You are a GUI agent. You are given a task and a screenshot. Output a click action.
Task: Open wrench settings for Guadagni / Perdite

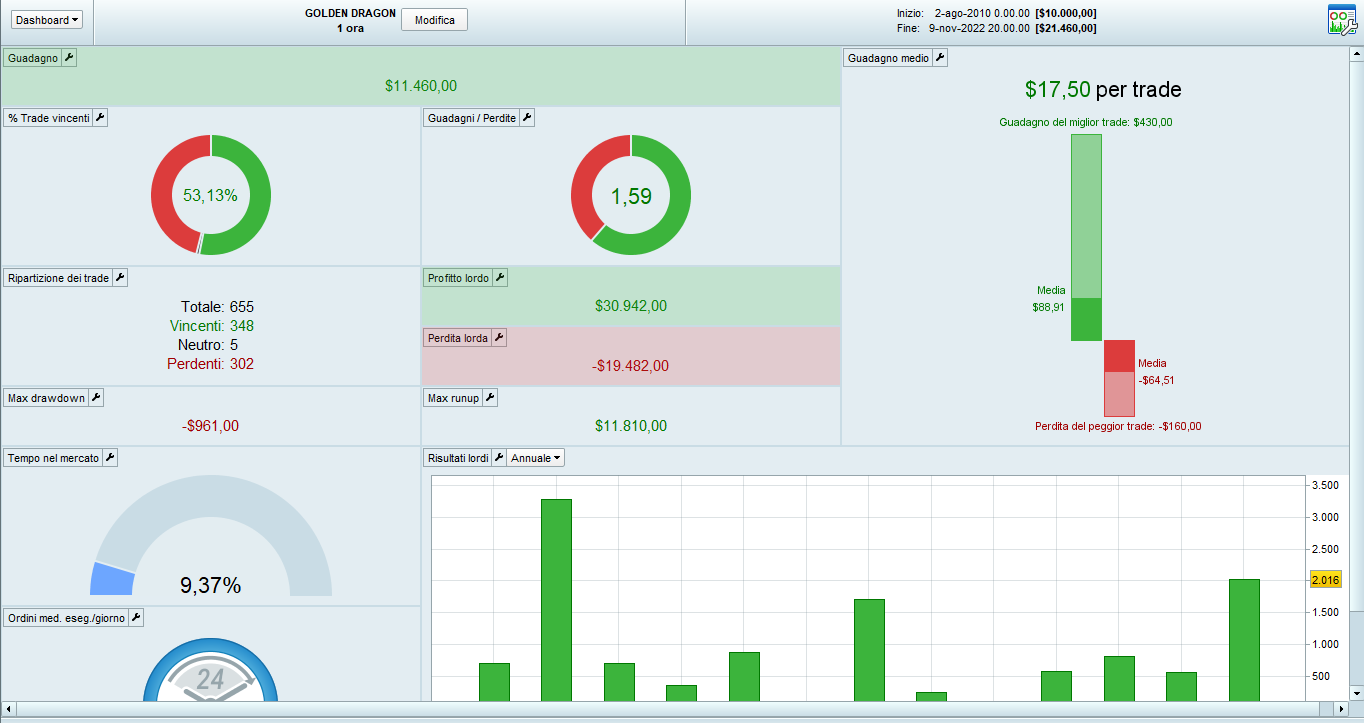point(527,118)
